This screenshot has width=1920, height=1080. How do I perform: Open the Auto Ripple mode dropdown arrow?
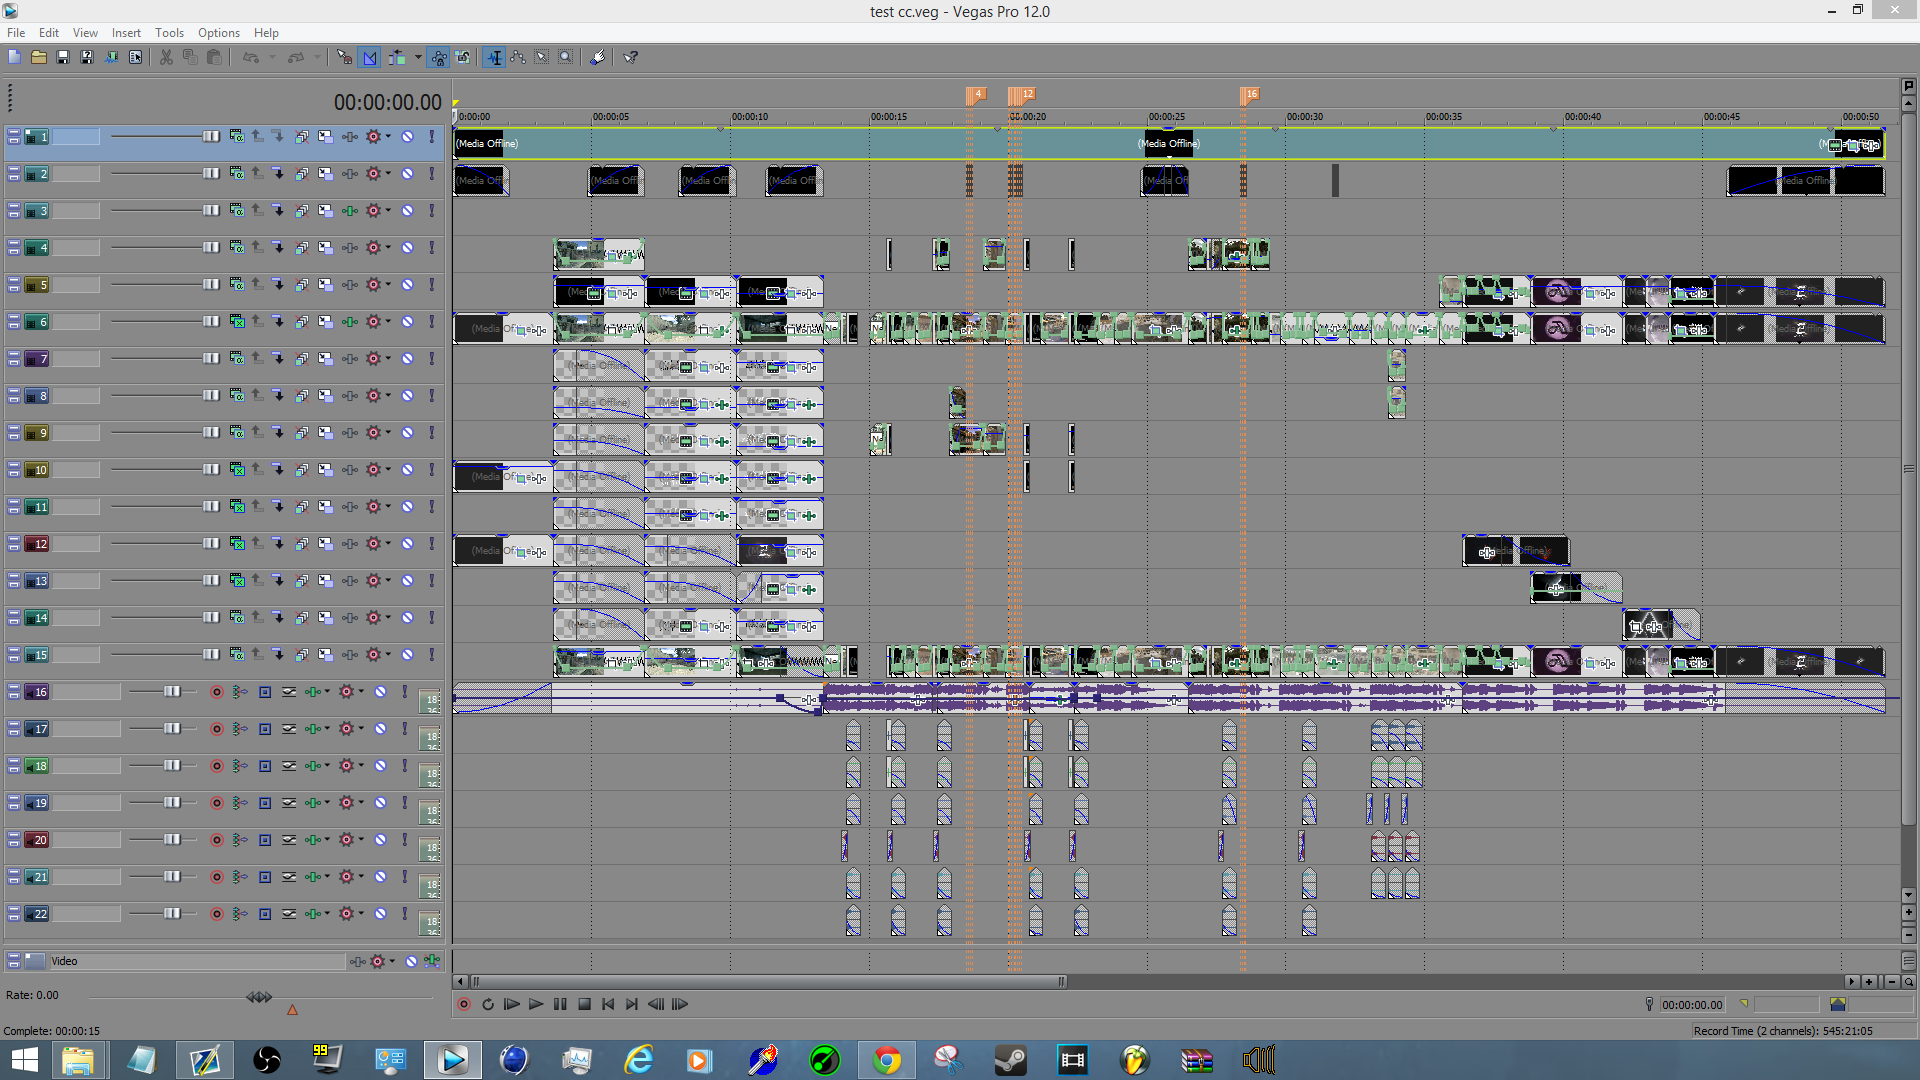[418, 57]
